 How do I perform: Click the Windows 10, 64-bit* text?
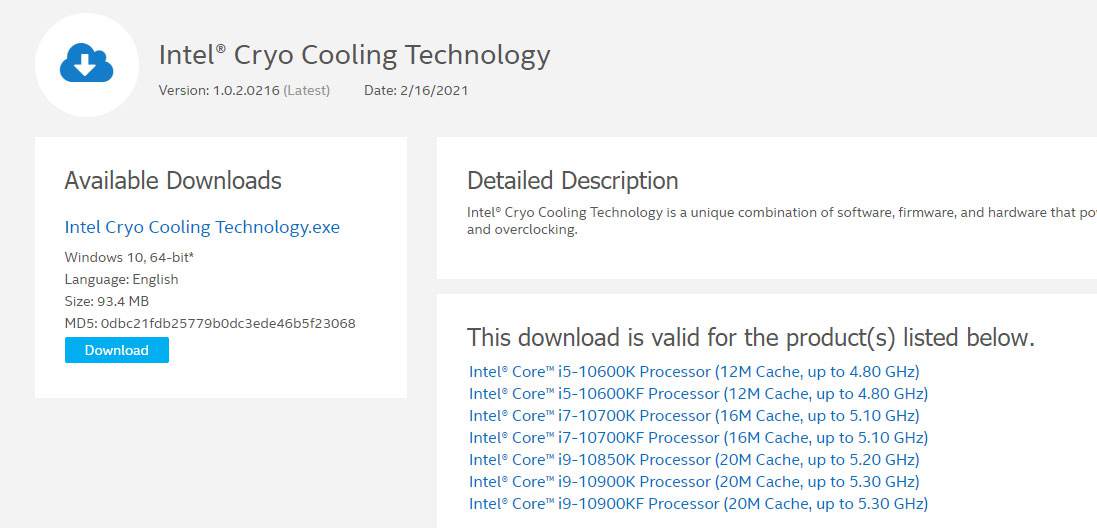(x=129, y=257)
